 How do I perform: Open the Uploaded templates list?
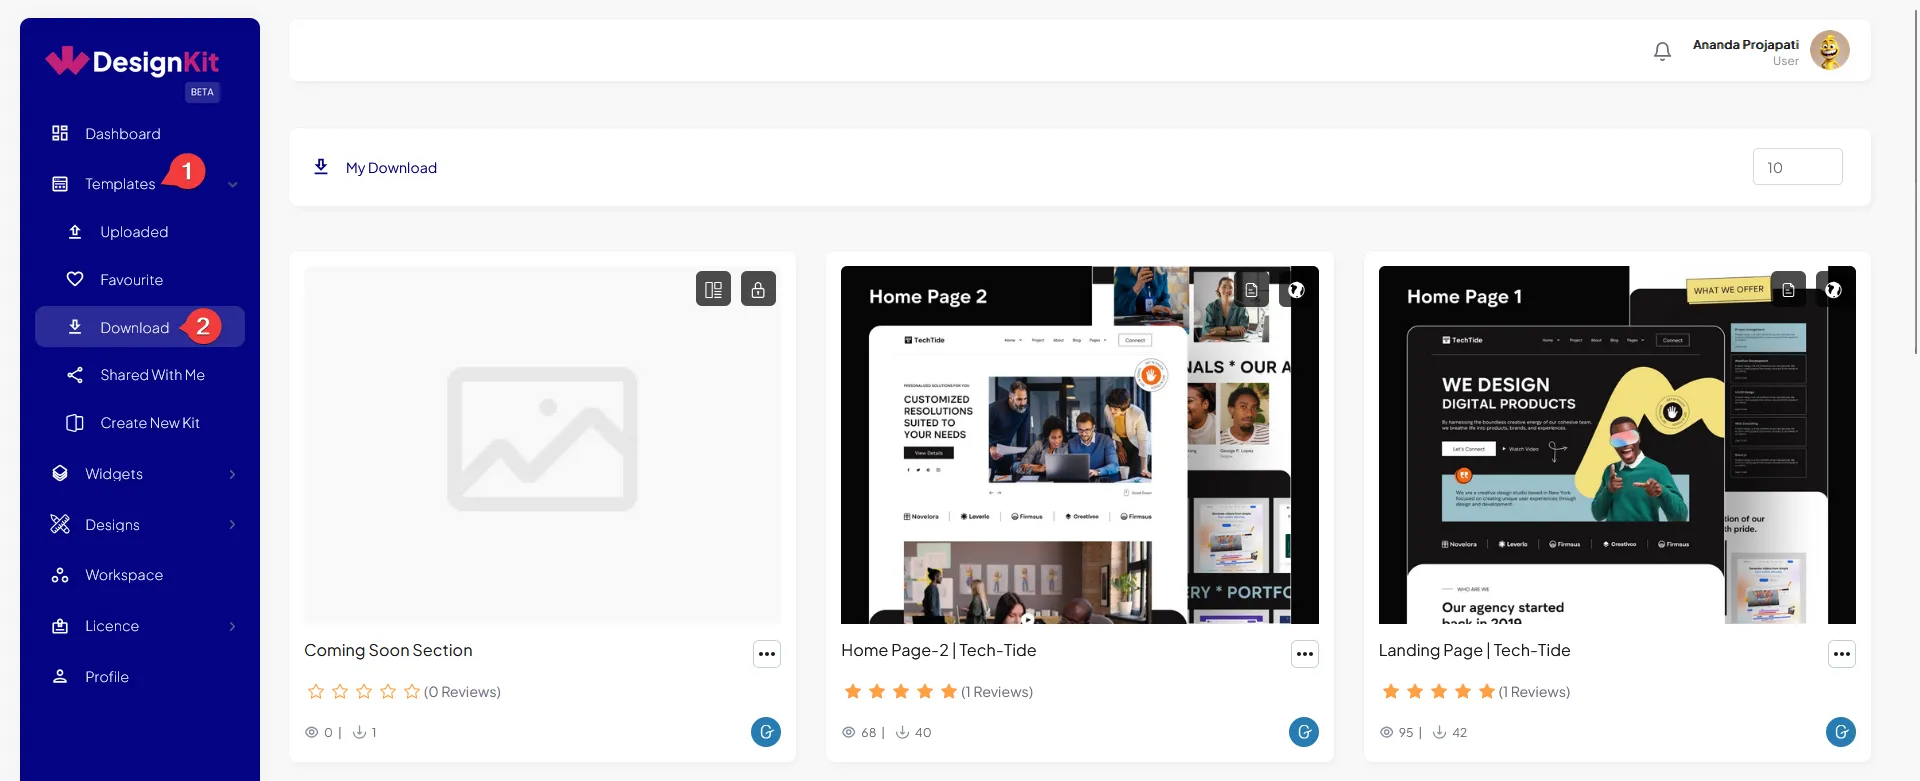pos(140,232)
